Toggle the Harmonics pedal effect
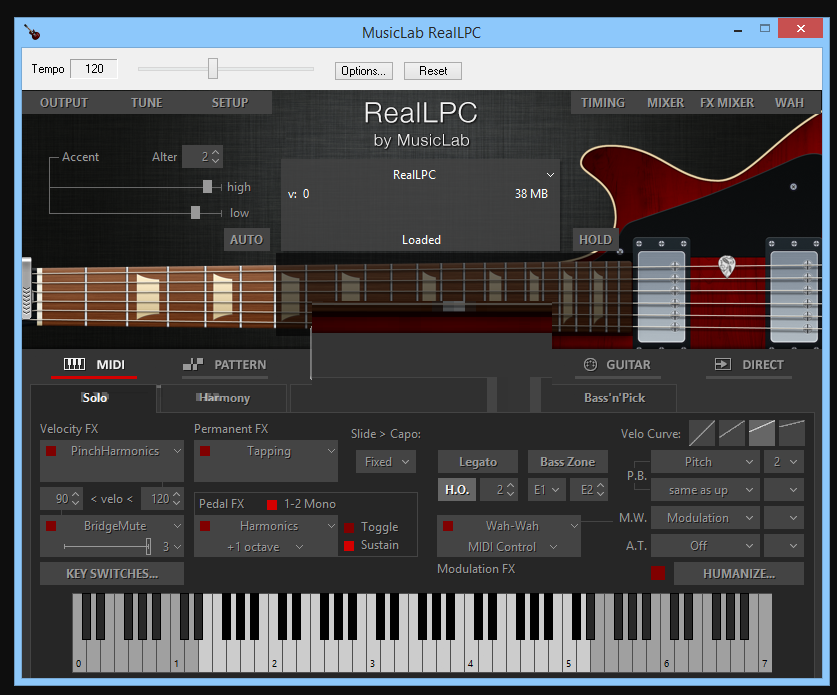 (205, 526)
